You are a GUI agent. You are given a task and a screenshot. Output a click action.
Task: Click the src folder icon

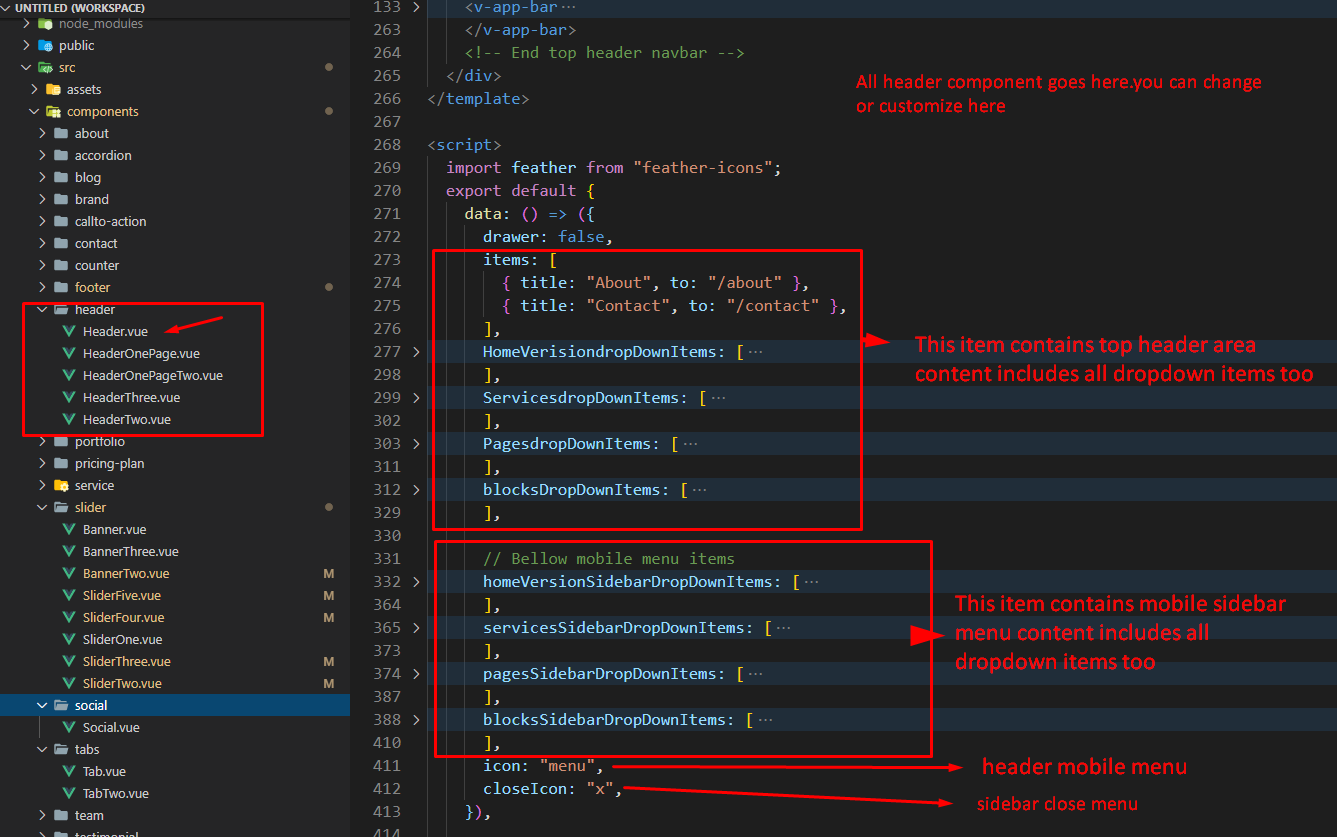tap(45, 67)
